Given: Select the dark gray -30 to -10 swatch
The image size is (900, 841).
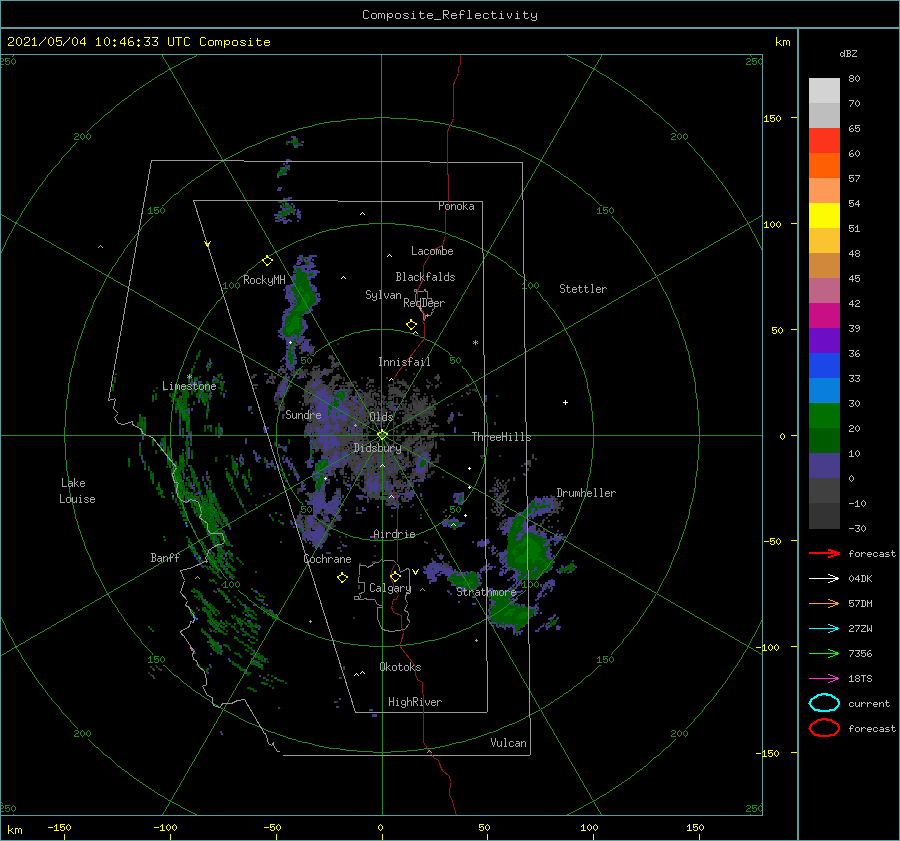Looking at the screenshot, I should tap(824, 516).
